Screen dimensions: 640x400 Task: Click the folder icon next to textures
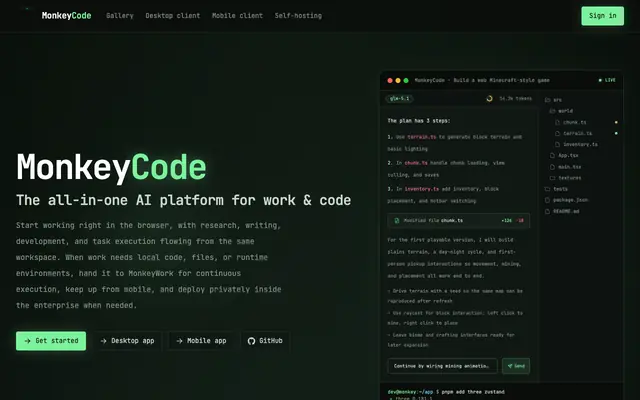[552, 178]
